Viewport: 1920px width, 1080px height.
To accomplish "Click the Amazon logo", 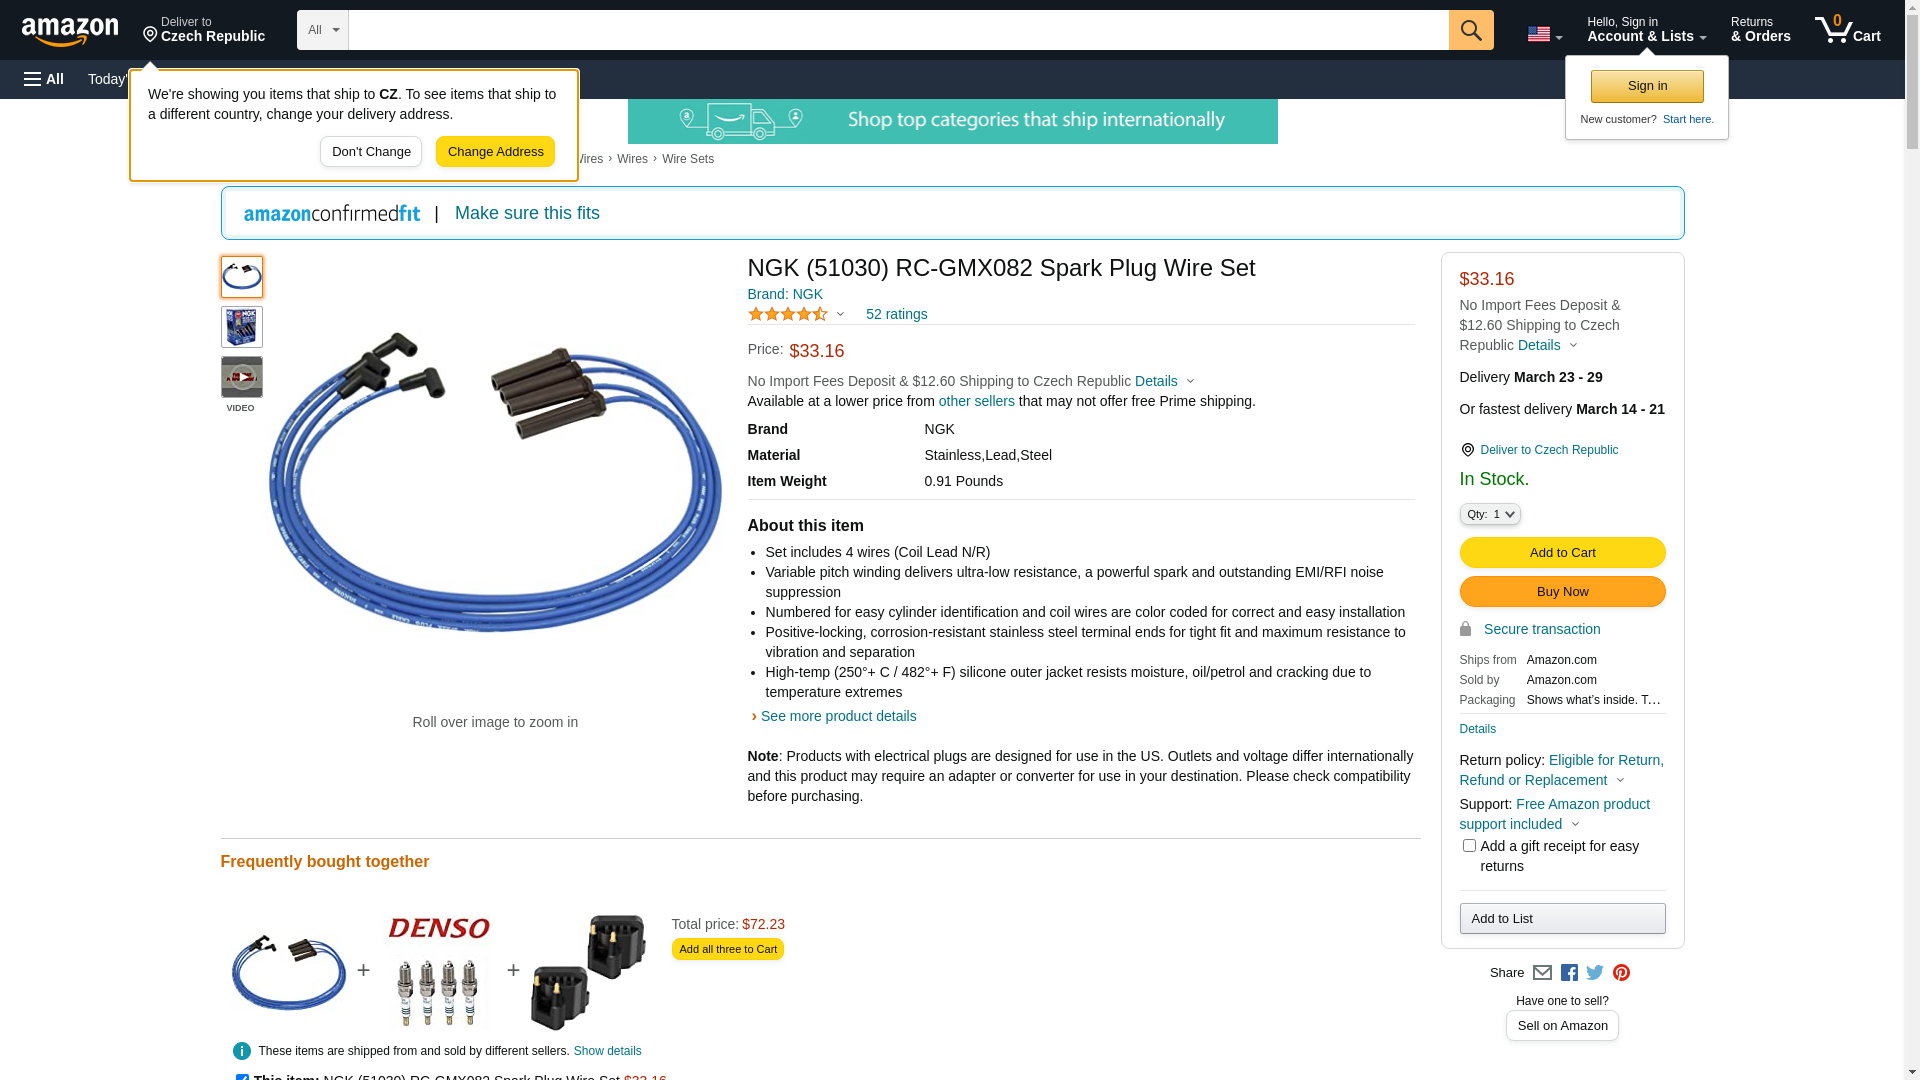I will pyautogui.click(x=70, y=31).
